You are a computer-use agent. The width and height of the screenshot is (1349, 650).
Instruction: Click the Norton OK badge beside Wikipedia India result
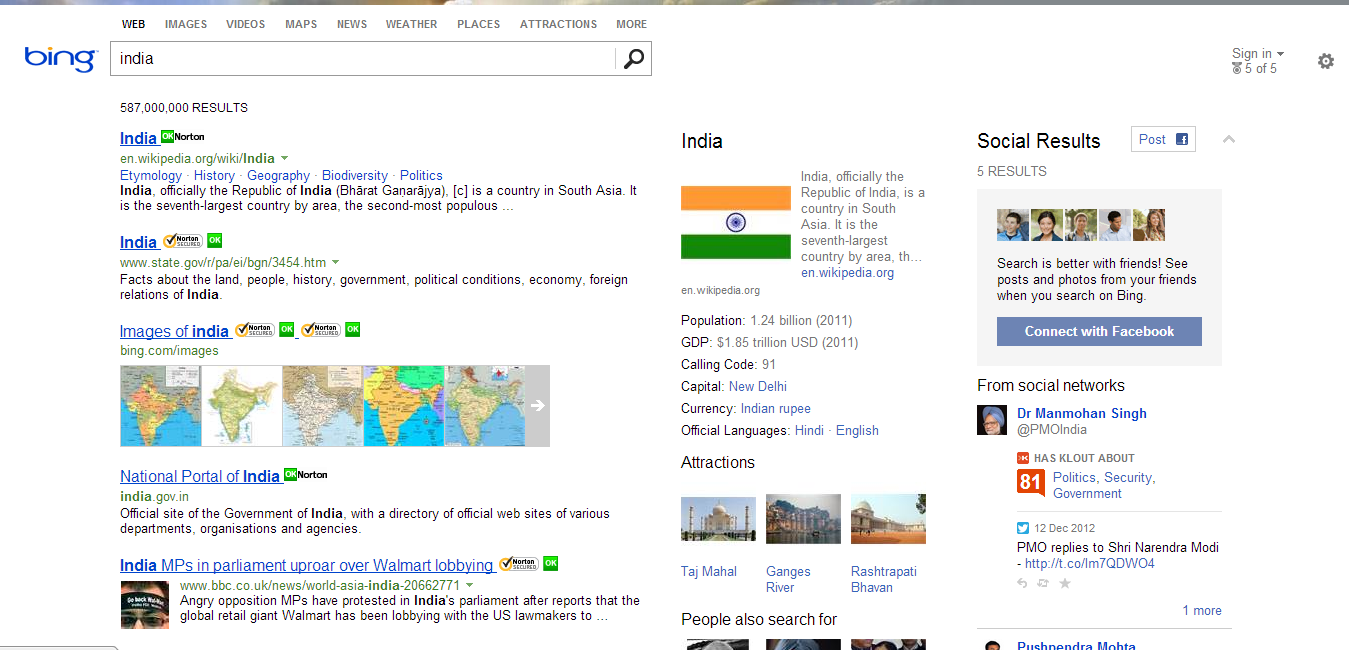tap(182, 136)
